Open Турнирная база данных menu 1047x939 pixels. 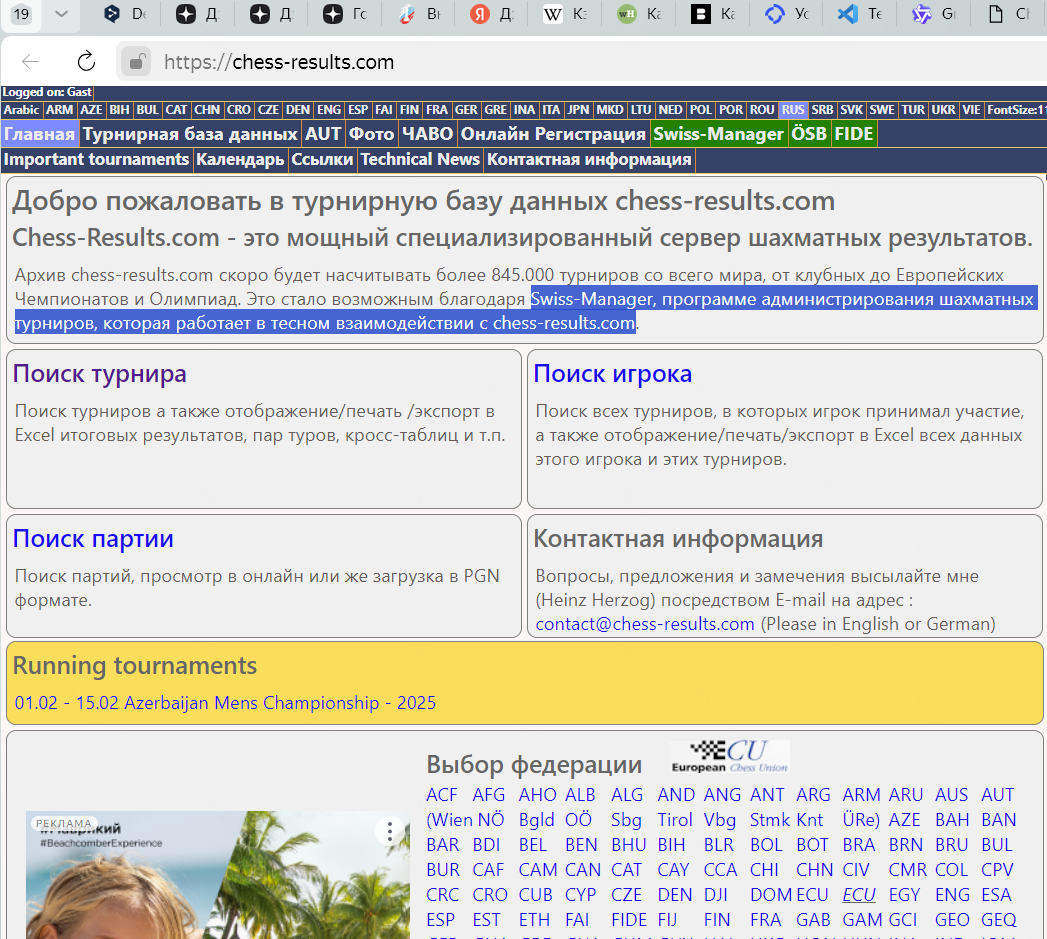coord(190,134)
